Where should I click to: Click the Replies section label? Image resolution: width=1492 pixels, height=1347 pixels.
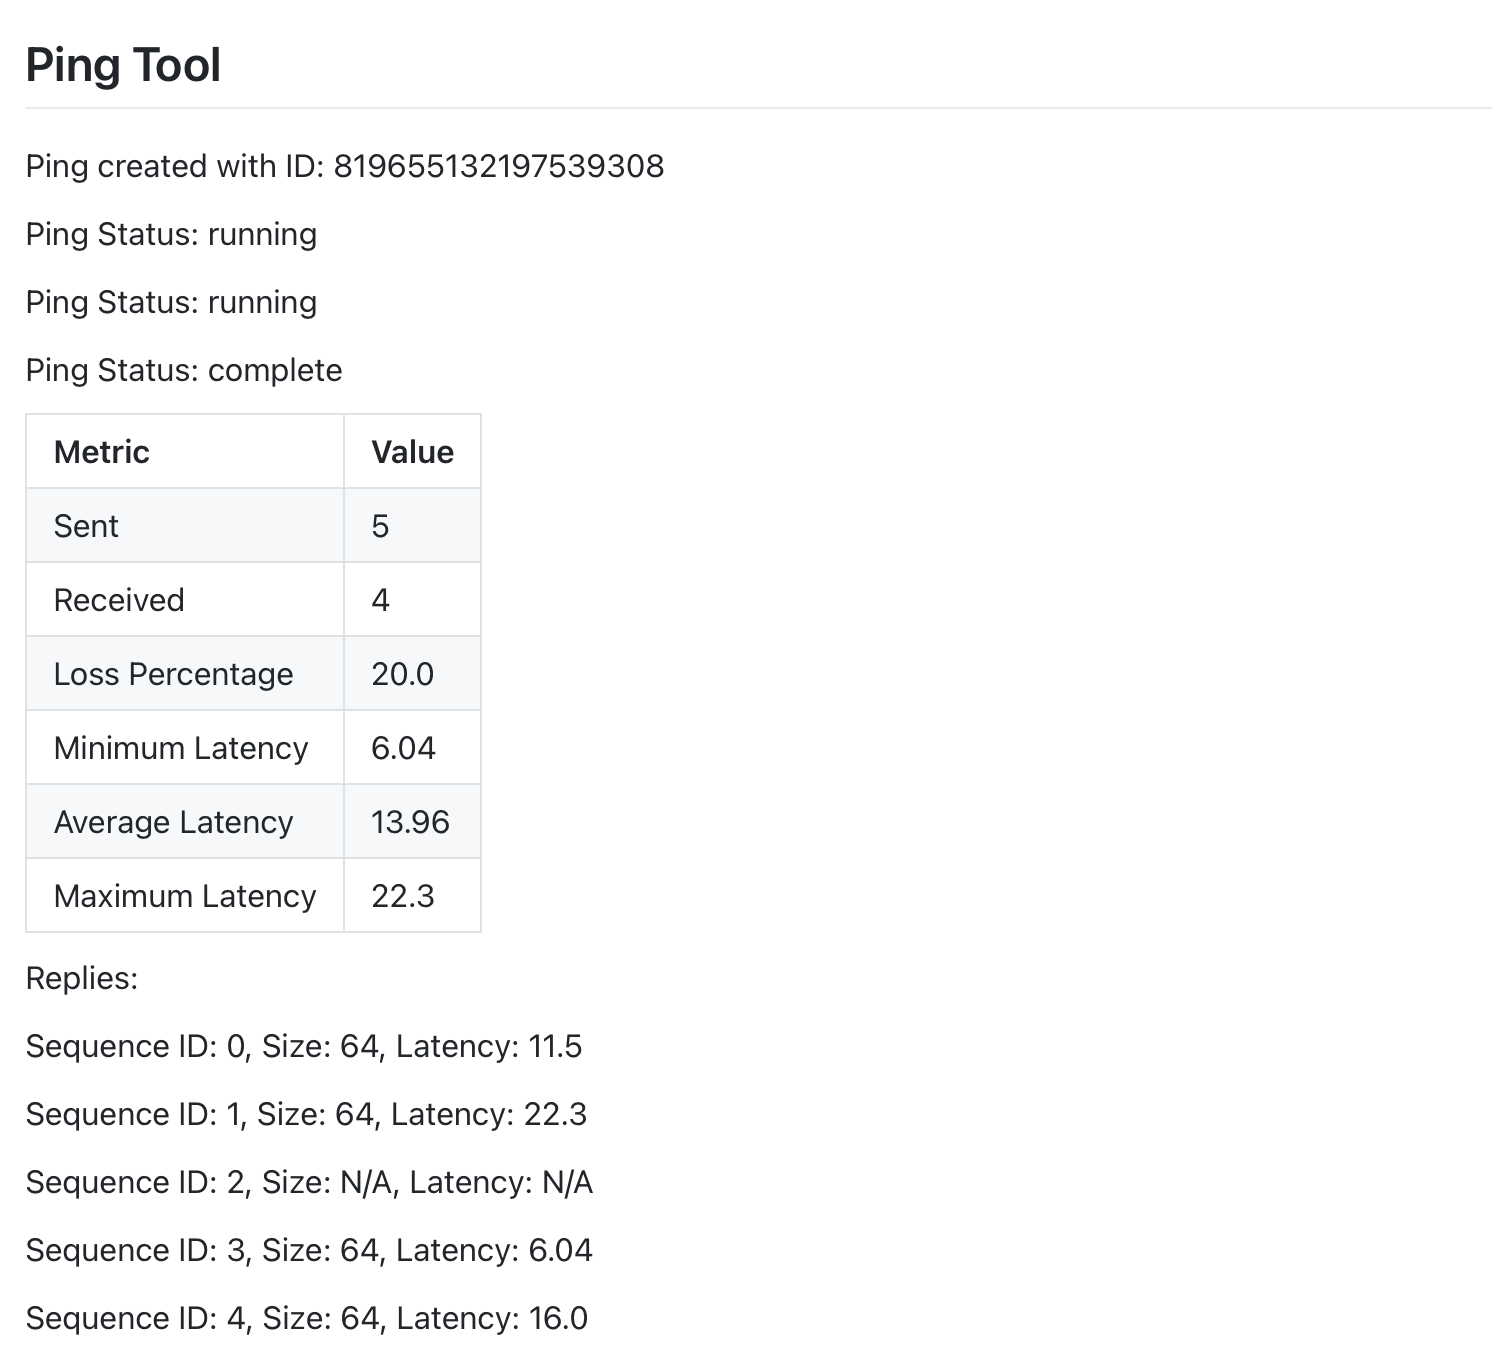click(x=82, y=977)
